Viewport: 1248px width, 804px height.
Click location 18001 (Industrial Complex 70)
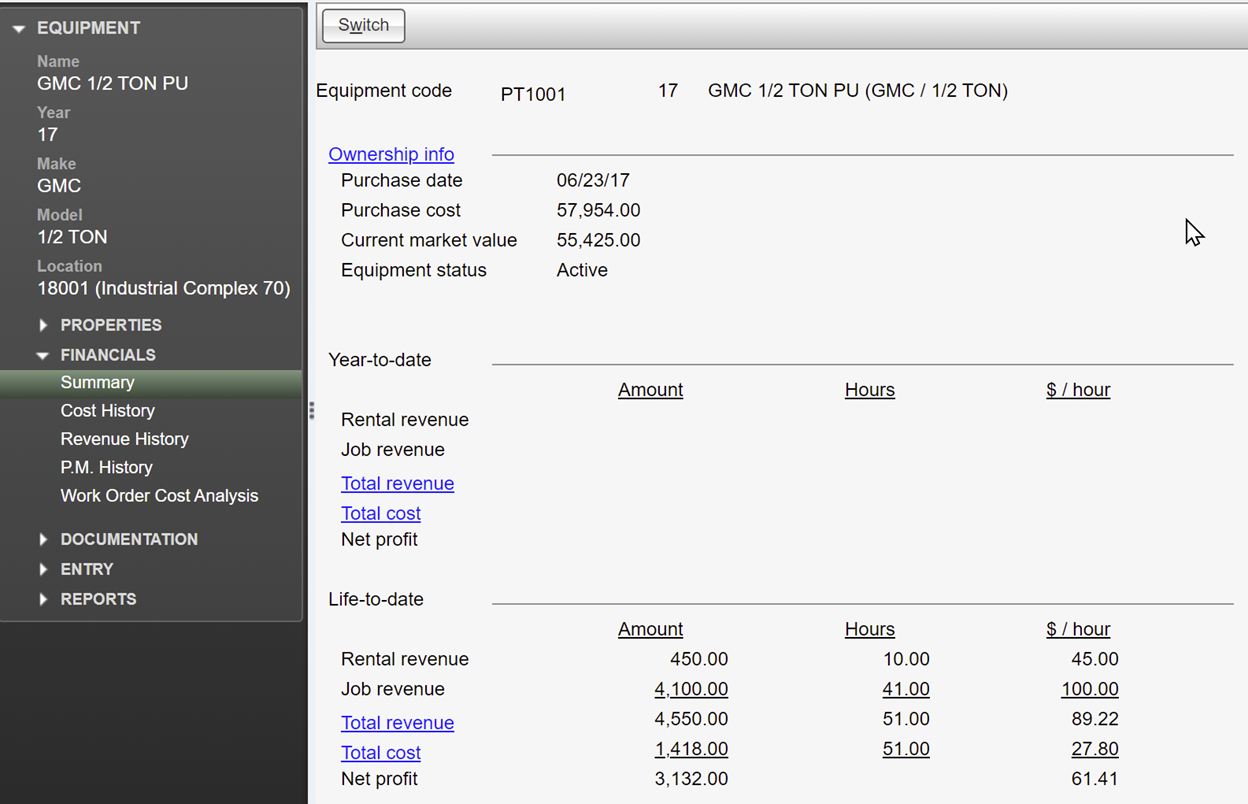pyautogui.click(x=164, y=289)
